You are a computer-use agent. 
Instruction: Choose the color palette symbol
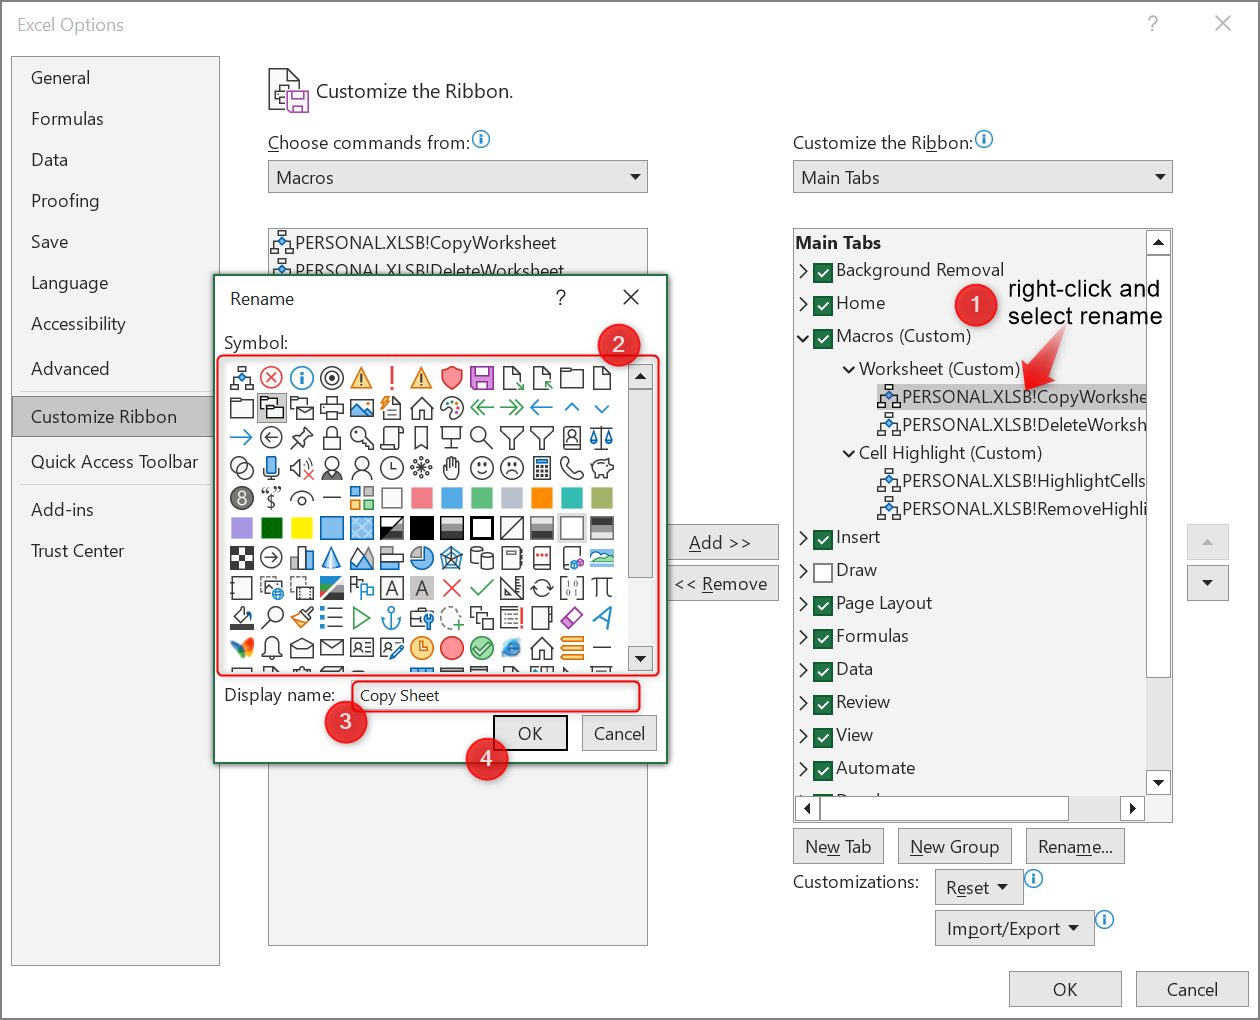click(x=452, y=407)
